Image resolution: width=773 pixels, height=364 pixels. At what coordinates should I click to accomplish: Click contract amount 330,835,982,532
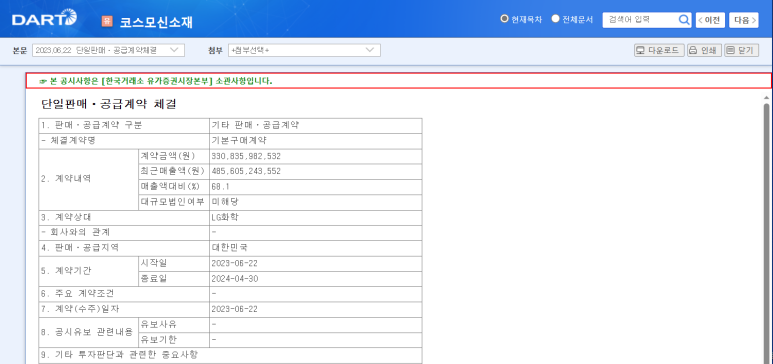(x=246, y=156)
